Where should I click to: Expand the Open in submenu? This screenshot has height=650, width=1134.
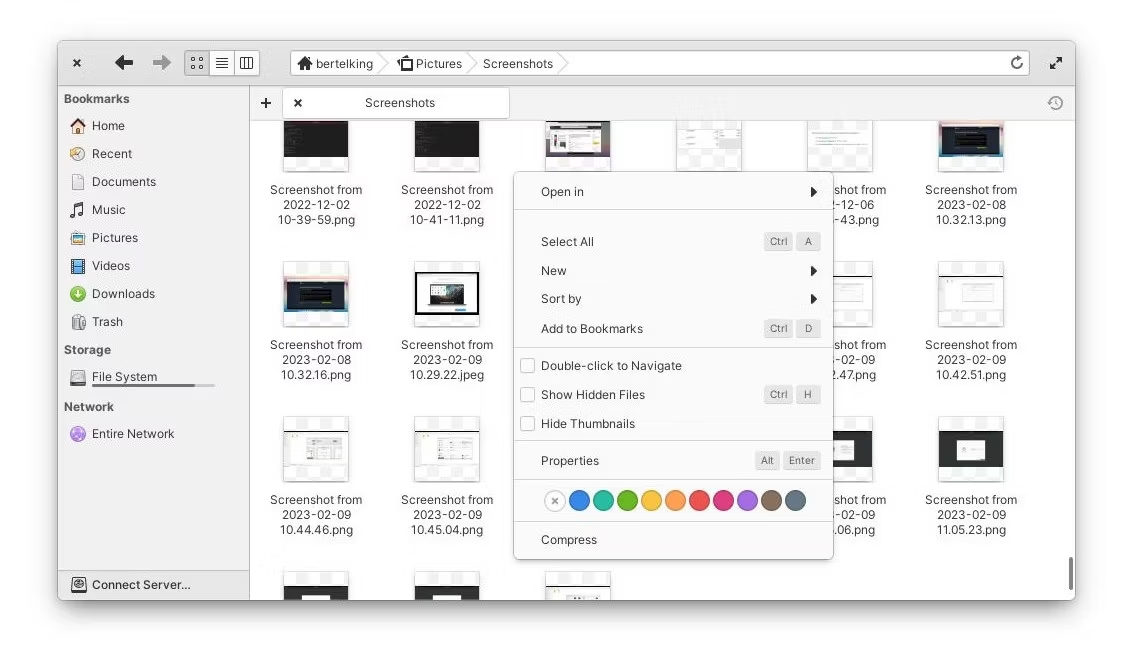(x=673, y=192)
